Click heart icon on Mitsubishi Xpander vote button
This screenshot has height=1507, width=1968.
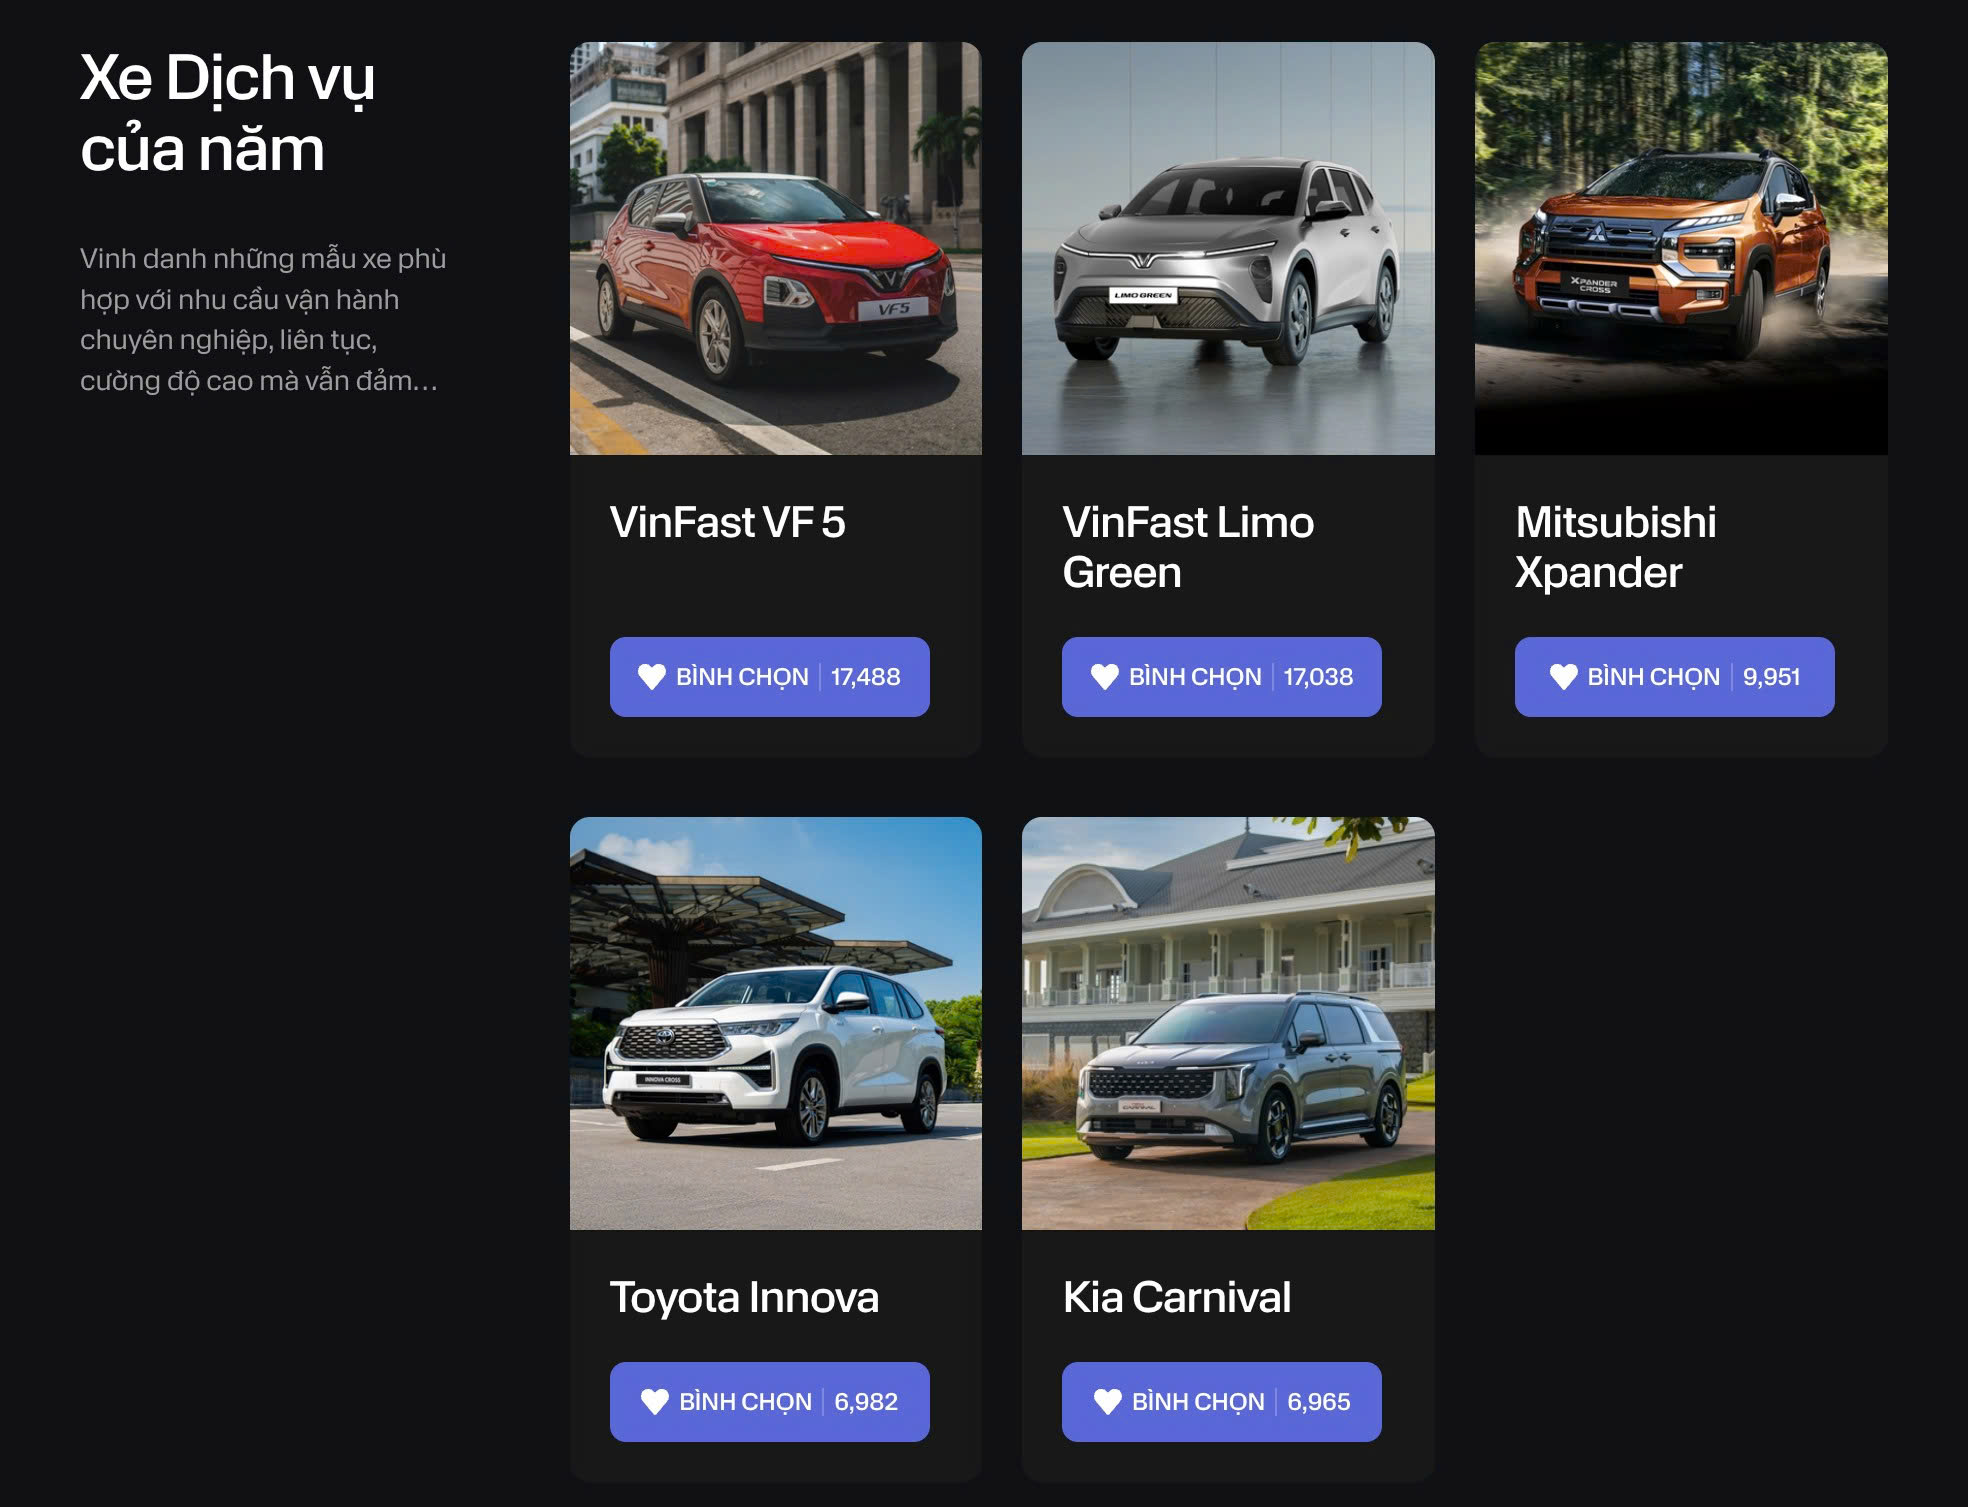coord(1563,677)
